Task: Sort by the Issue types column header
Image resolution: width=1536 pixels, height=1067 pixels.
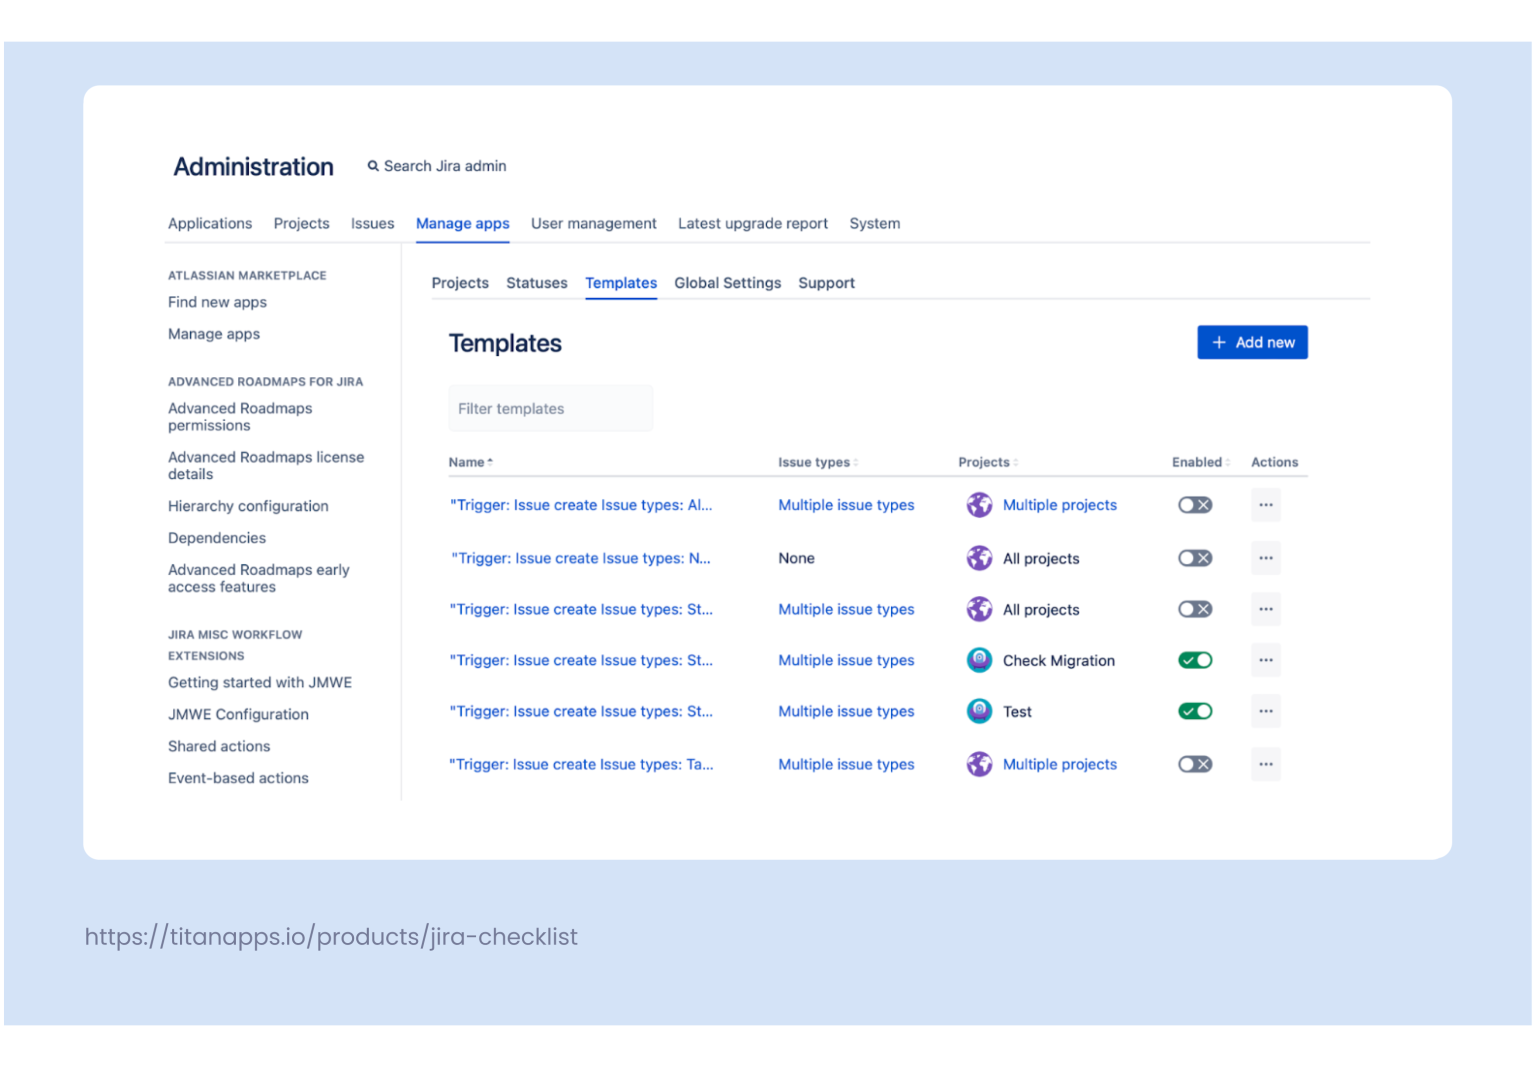Action: tap(816, 462)
